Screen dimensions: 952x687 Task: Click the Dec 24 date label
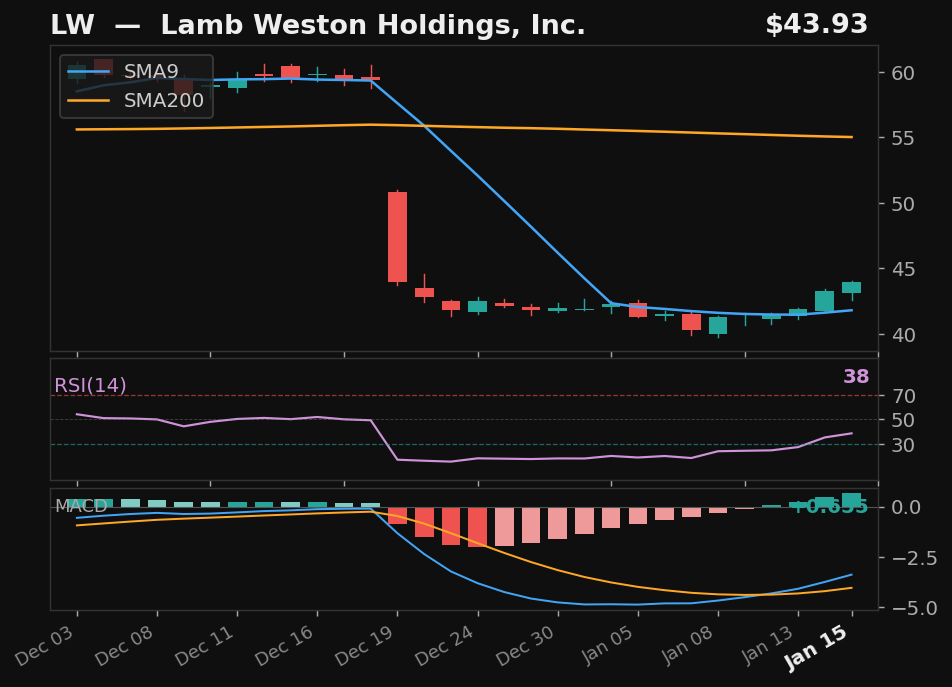(x=445, y=646)
